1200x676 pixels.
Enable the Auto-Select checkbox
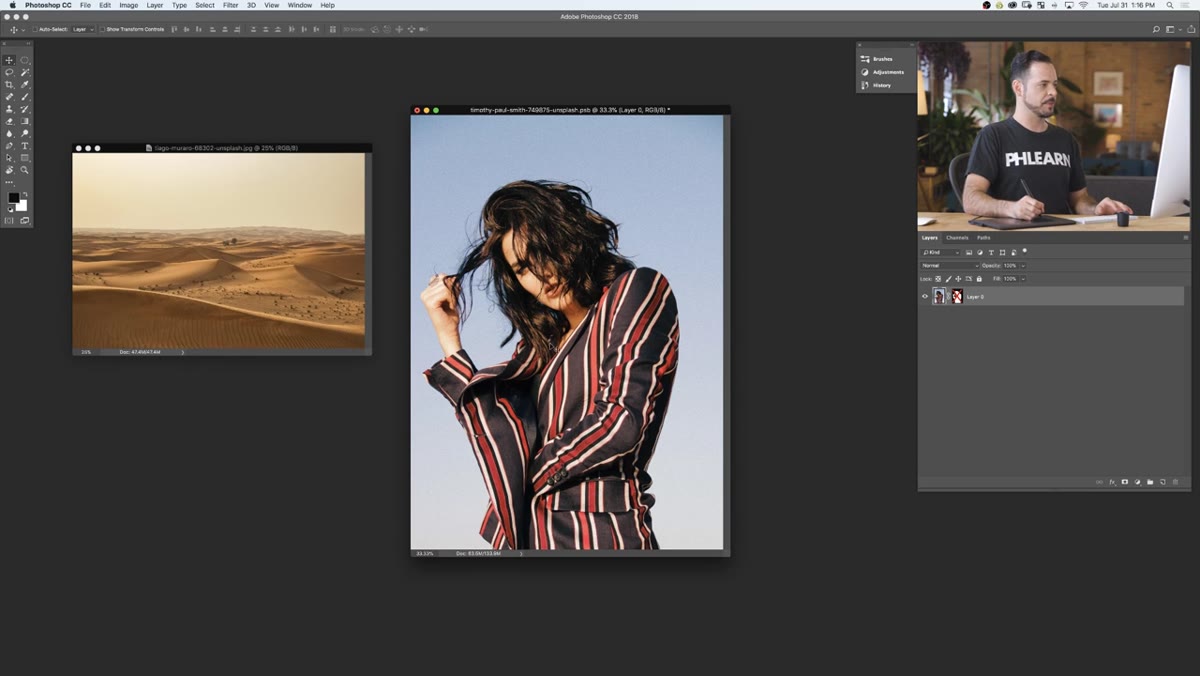pyautogui.click(x=35, y=29)
